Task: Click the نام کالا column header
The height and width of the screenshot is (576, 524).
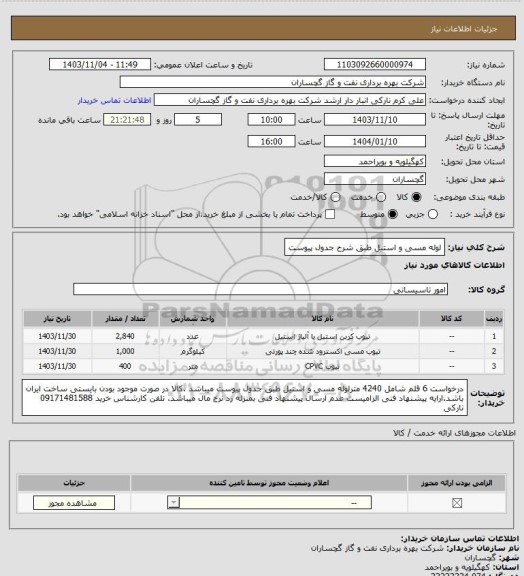Action: pyautogui.click(x=323, y=319)
